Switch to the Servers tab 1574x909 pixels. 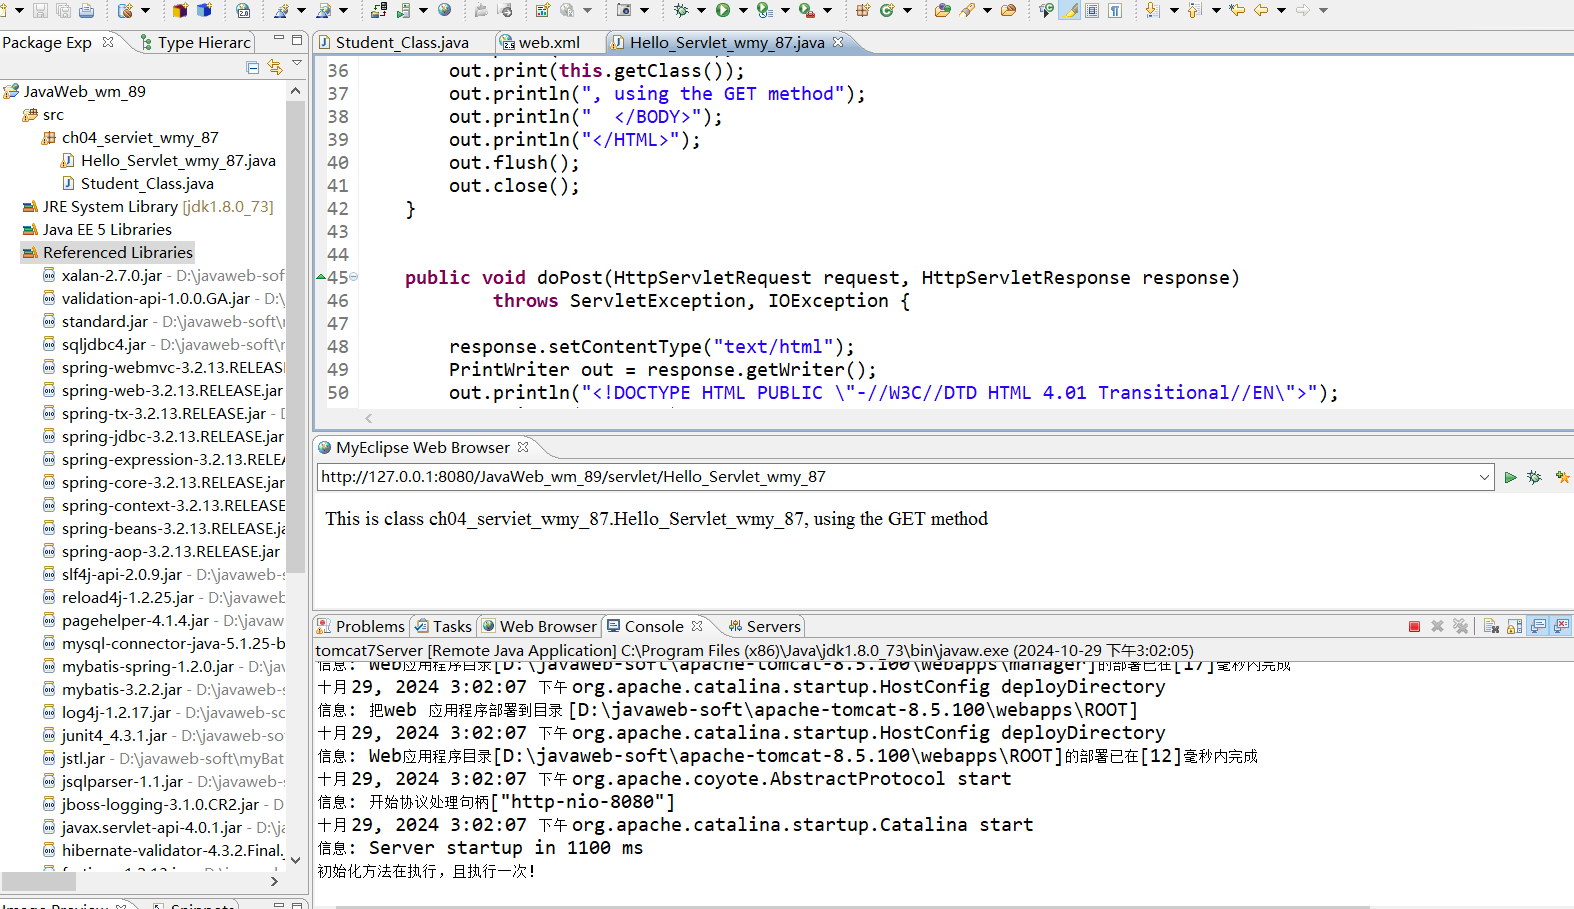click(x=764, y=626)
